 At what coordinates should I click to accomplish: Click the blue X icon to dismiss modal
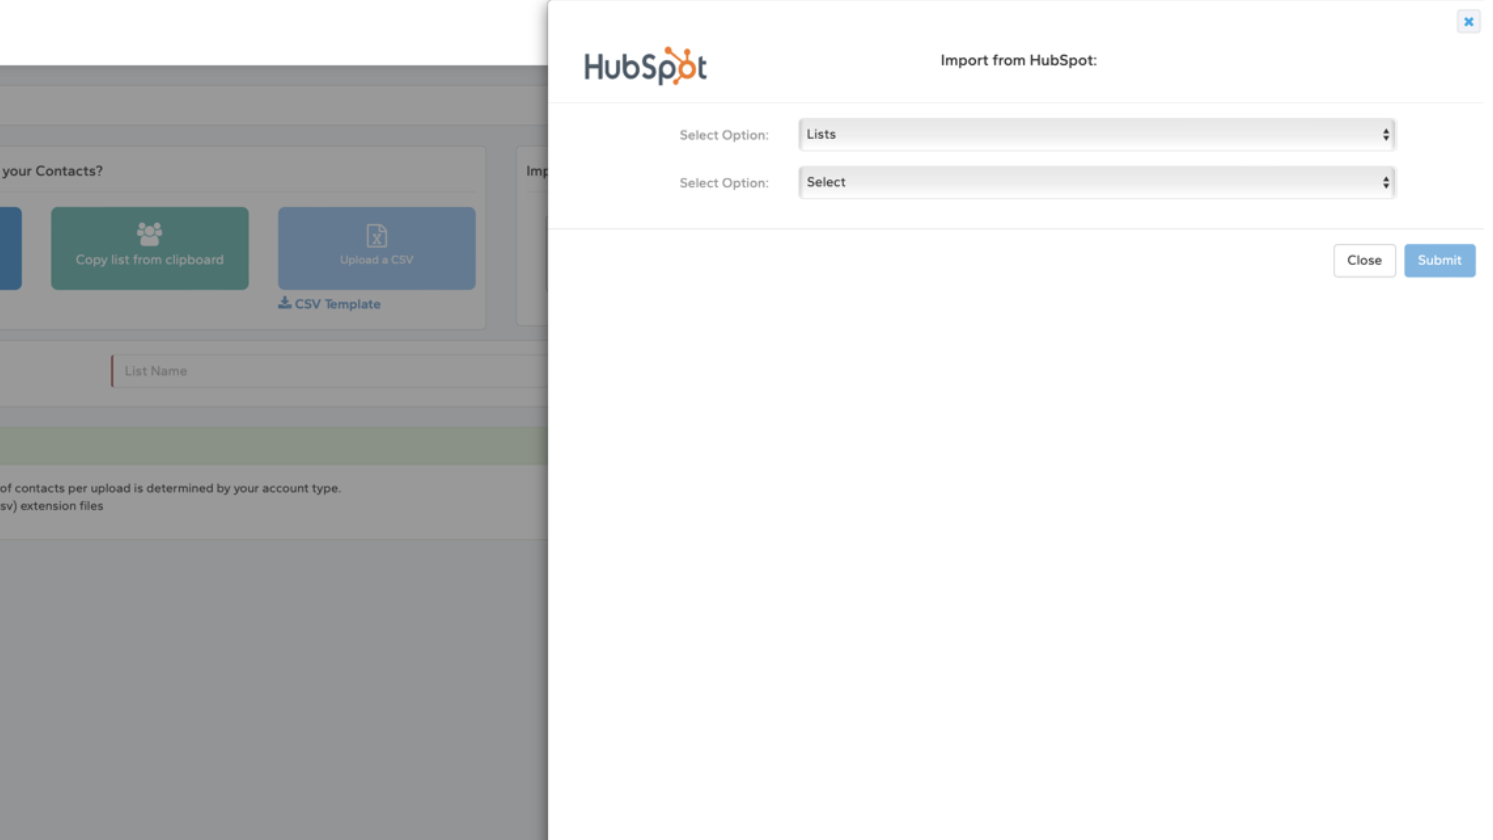[1468, 20]
